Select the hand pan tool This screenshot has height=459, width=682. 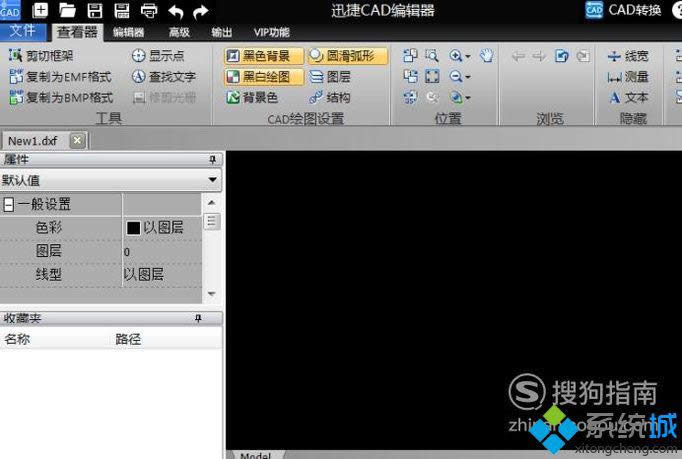tap(487, 56)
